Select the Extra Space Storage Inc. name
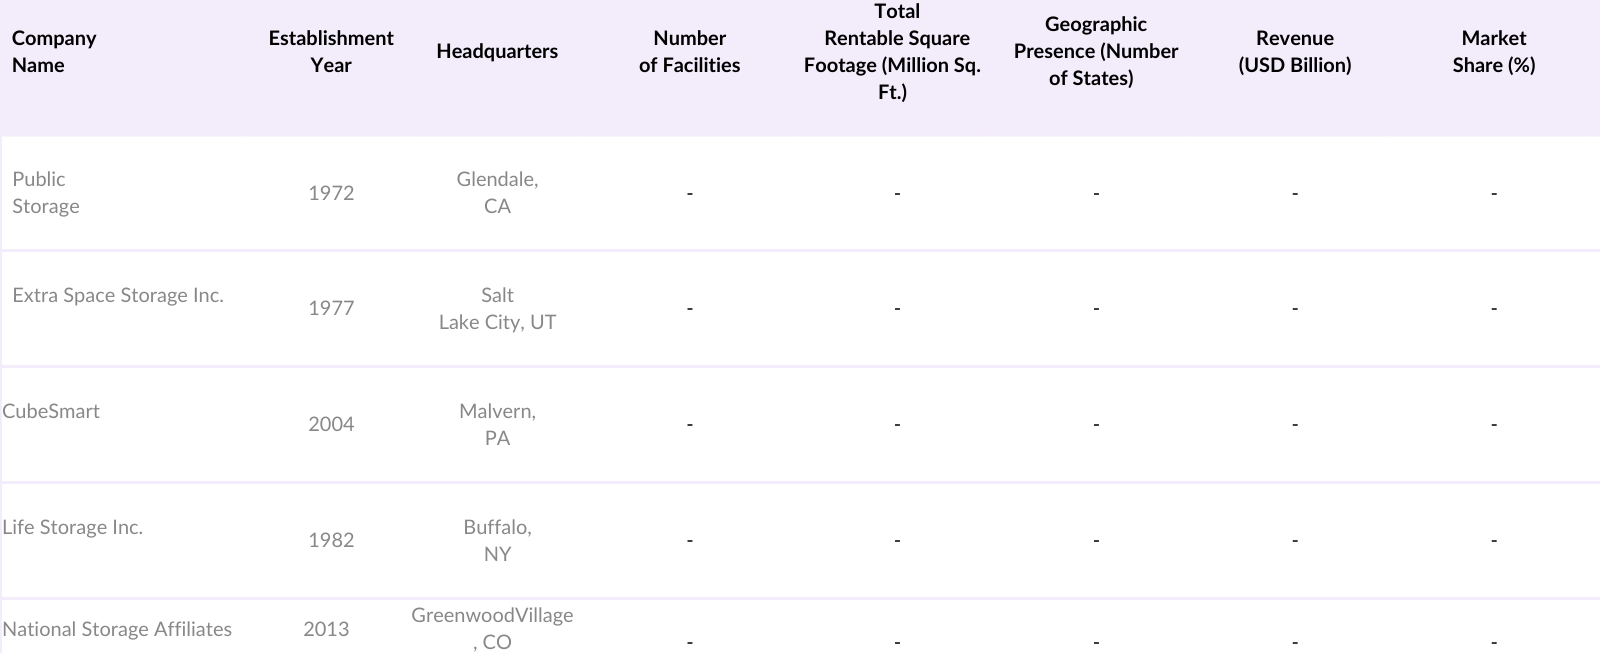1600x653 pixels. point(118,296)
